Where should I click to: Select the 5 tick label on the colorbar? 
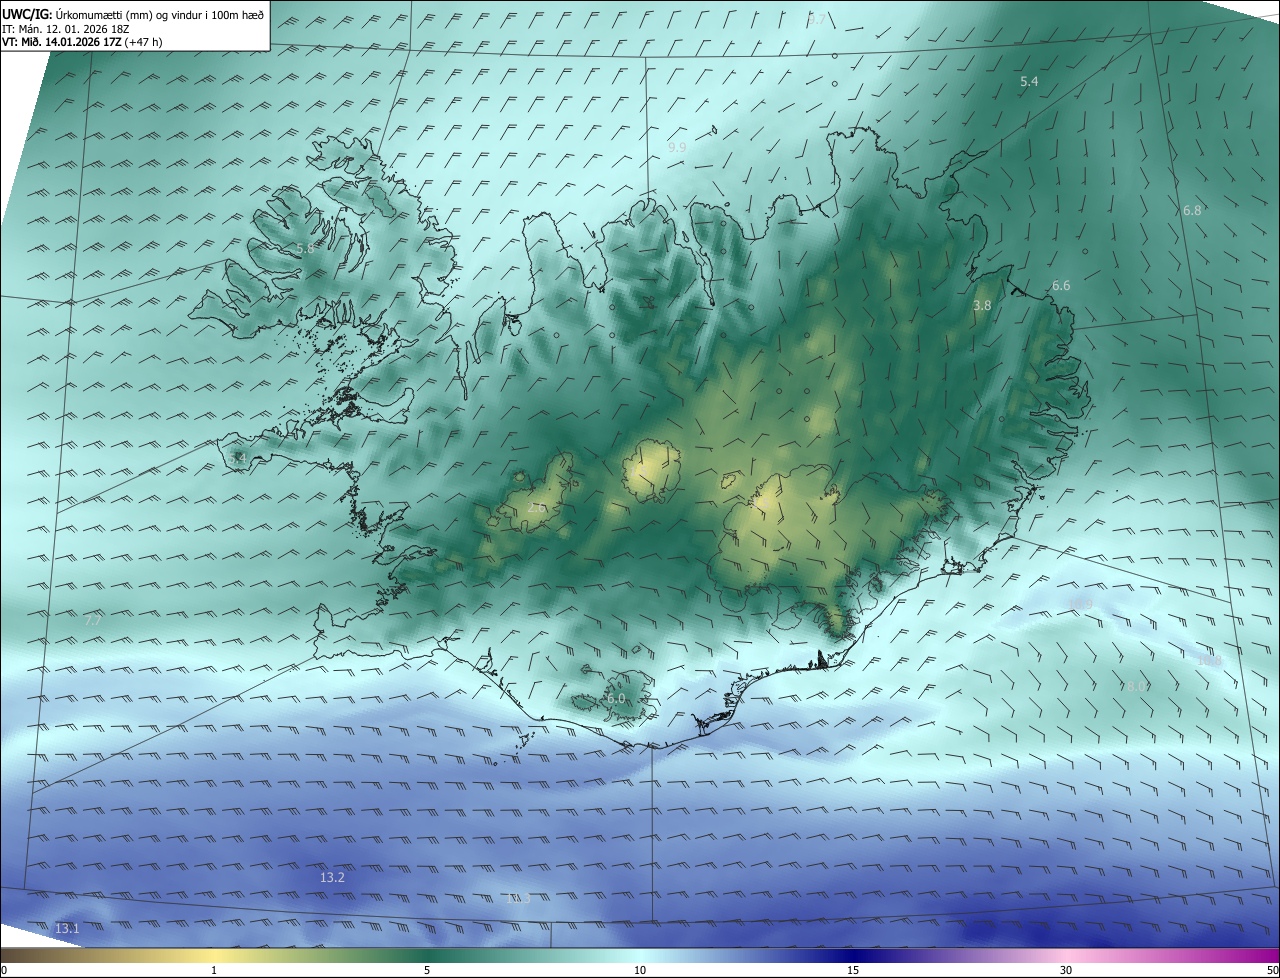427,970
